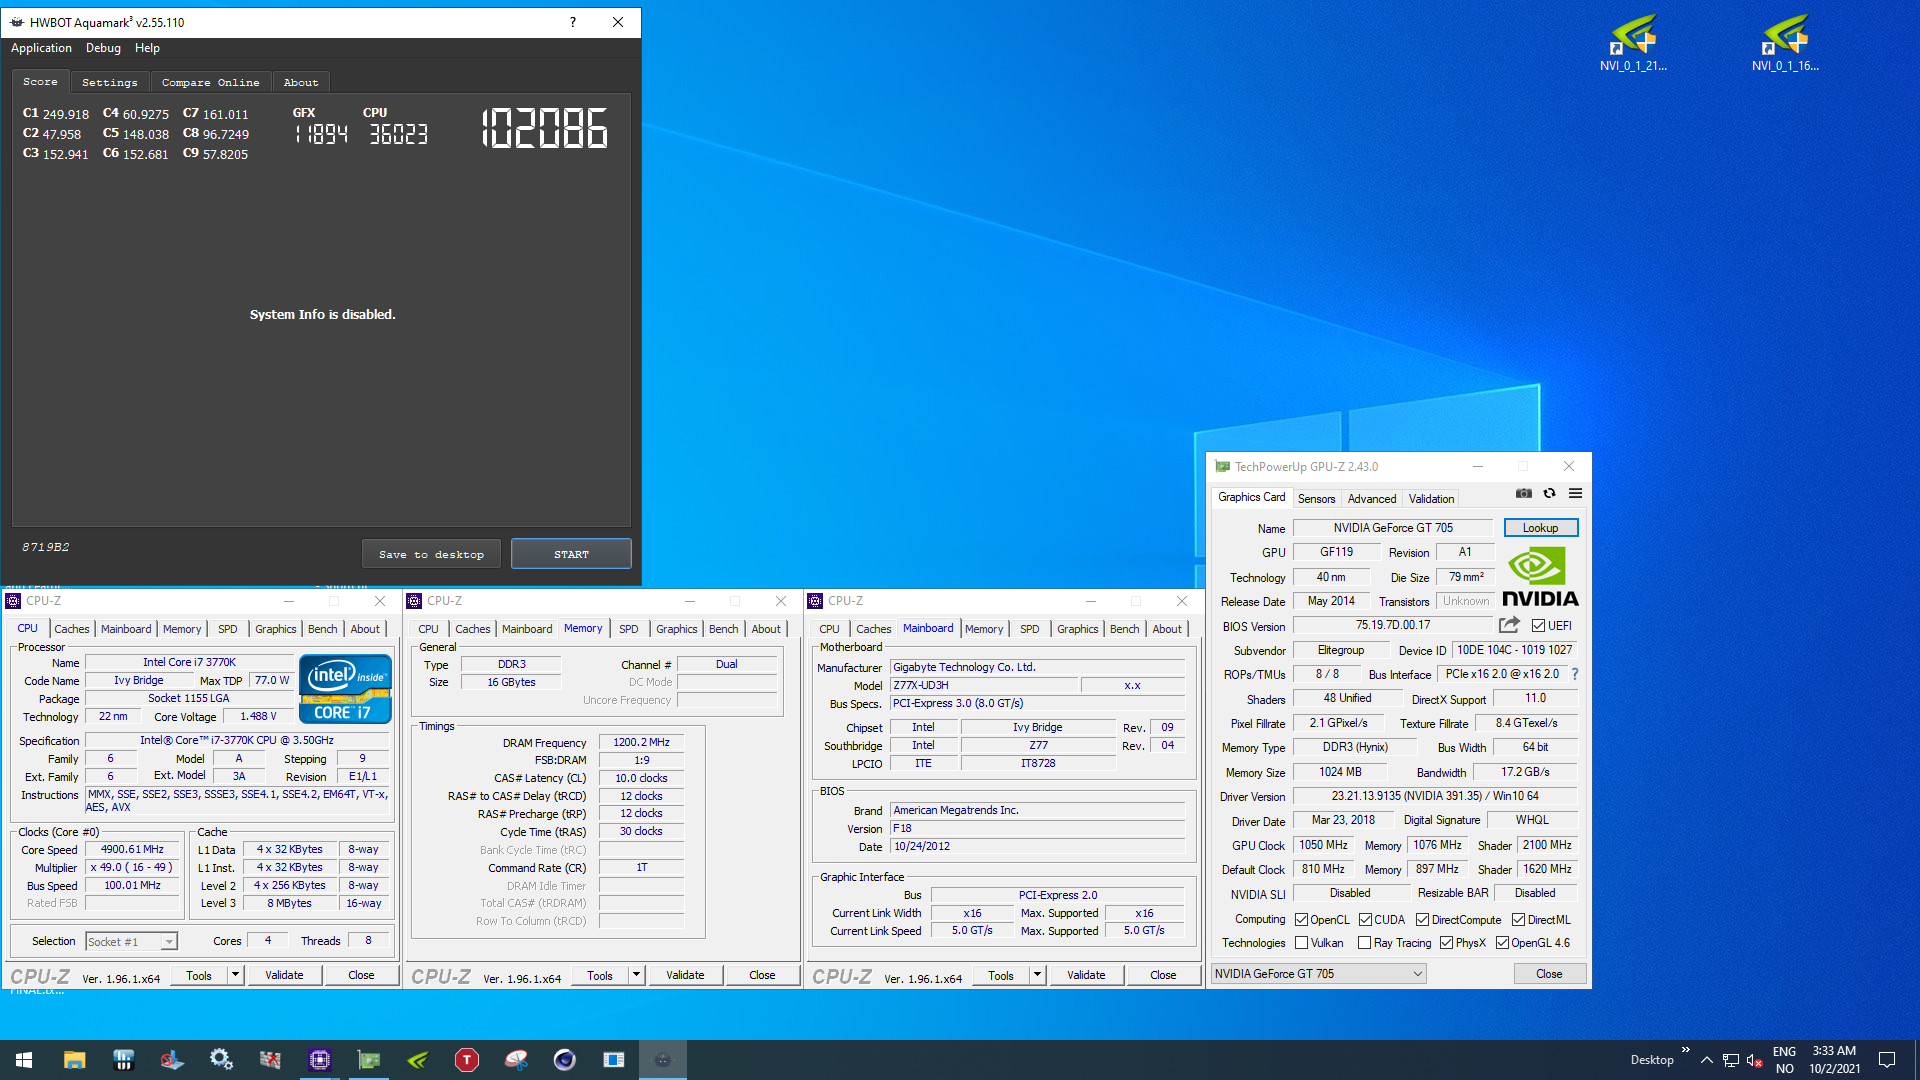Click the HWBOT Aquamark title bar icon
Image resolution: width=1920 pixels, height=1080 pixels.
point(17,22)
